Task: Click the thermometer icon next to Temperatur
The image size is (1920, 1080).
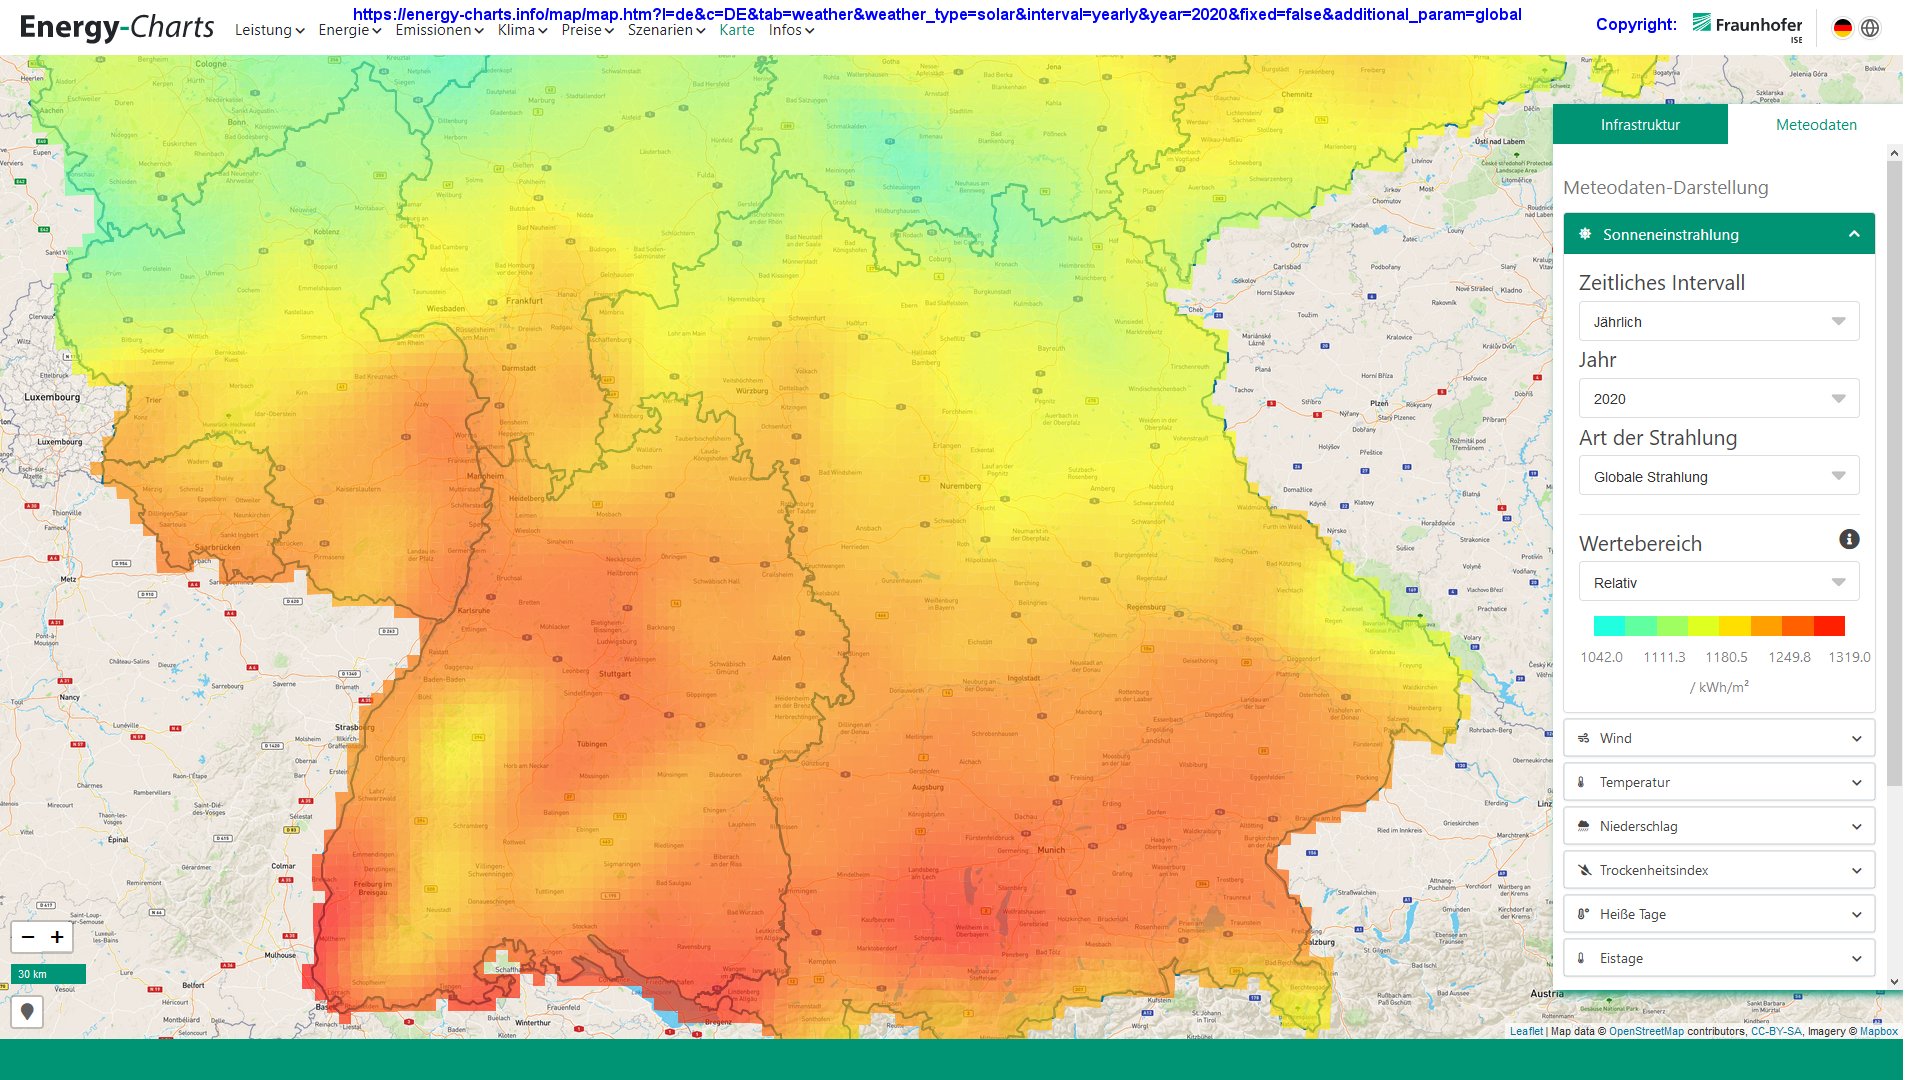Action: 1581,782
